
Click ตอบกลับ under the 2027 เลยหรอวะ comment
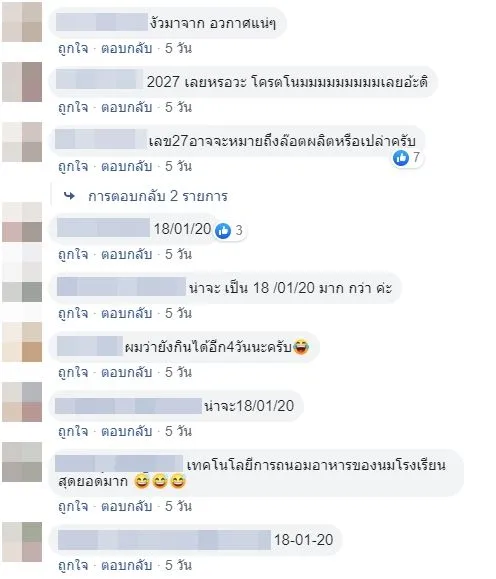[x=127, y=107]
